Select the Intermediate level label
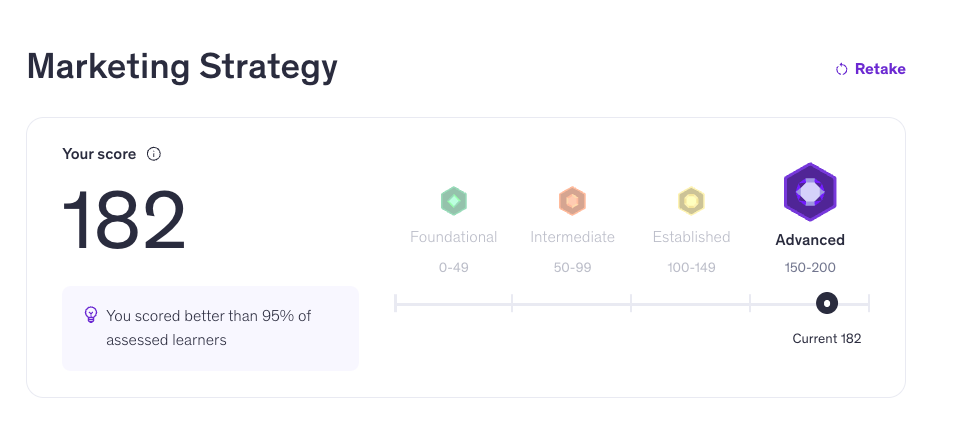 point(572,237)
